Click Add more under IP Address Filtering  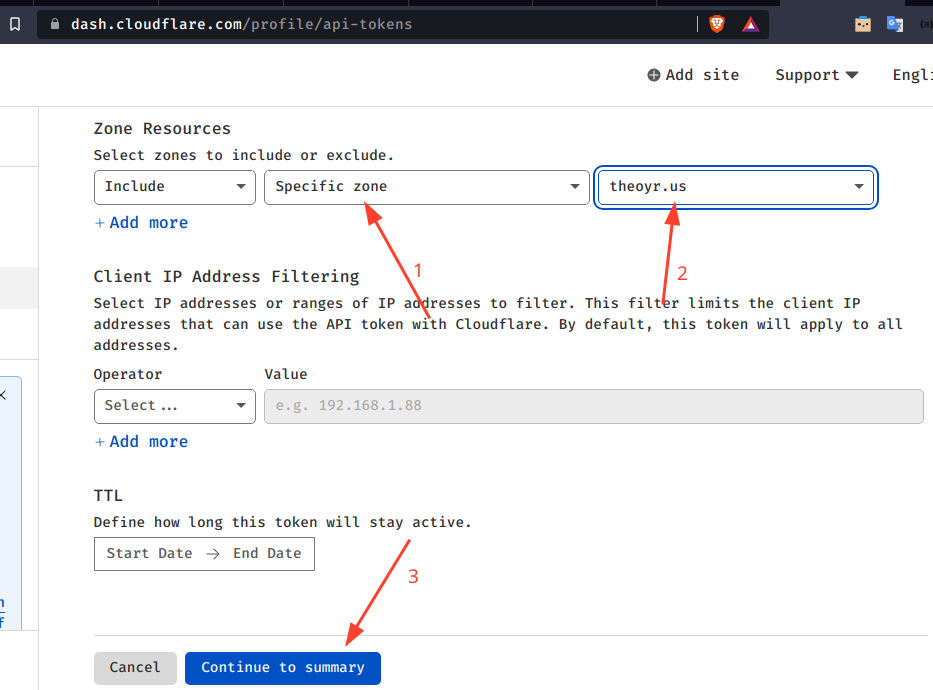tap(141, 442)
